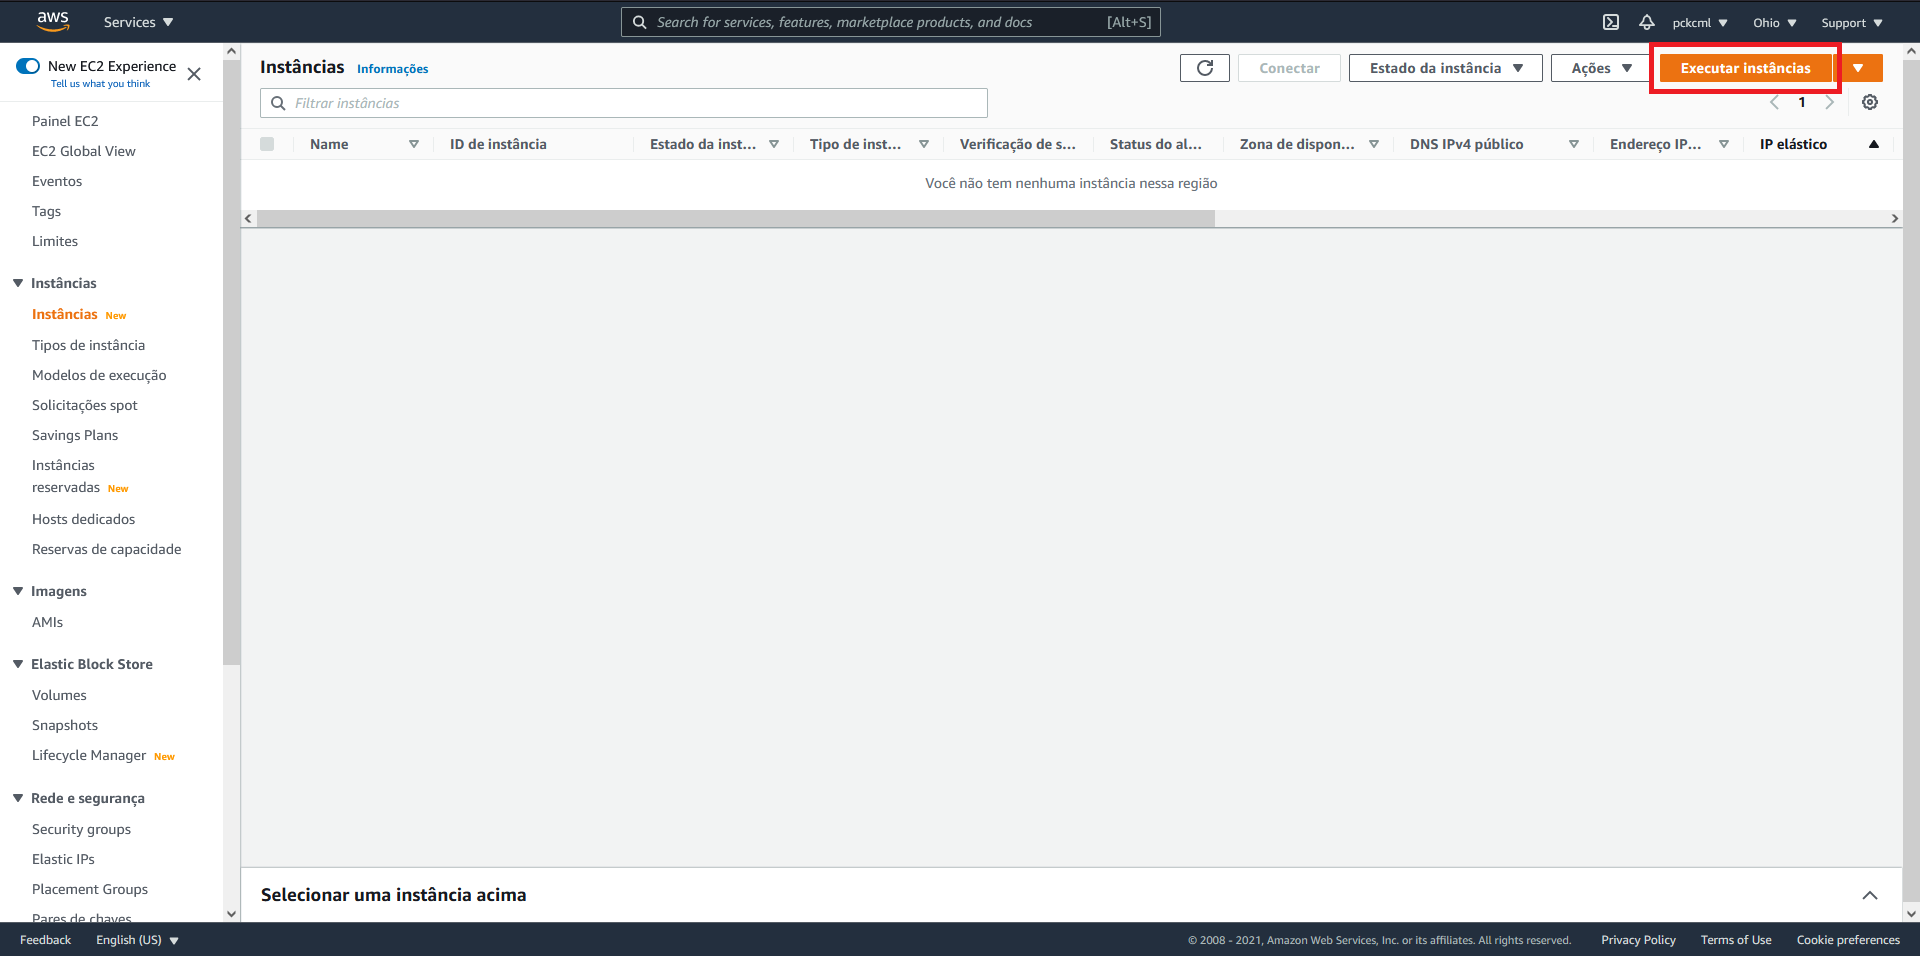Click the Filtrar instâncias search field

623,102
